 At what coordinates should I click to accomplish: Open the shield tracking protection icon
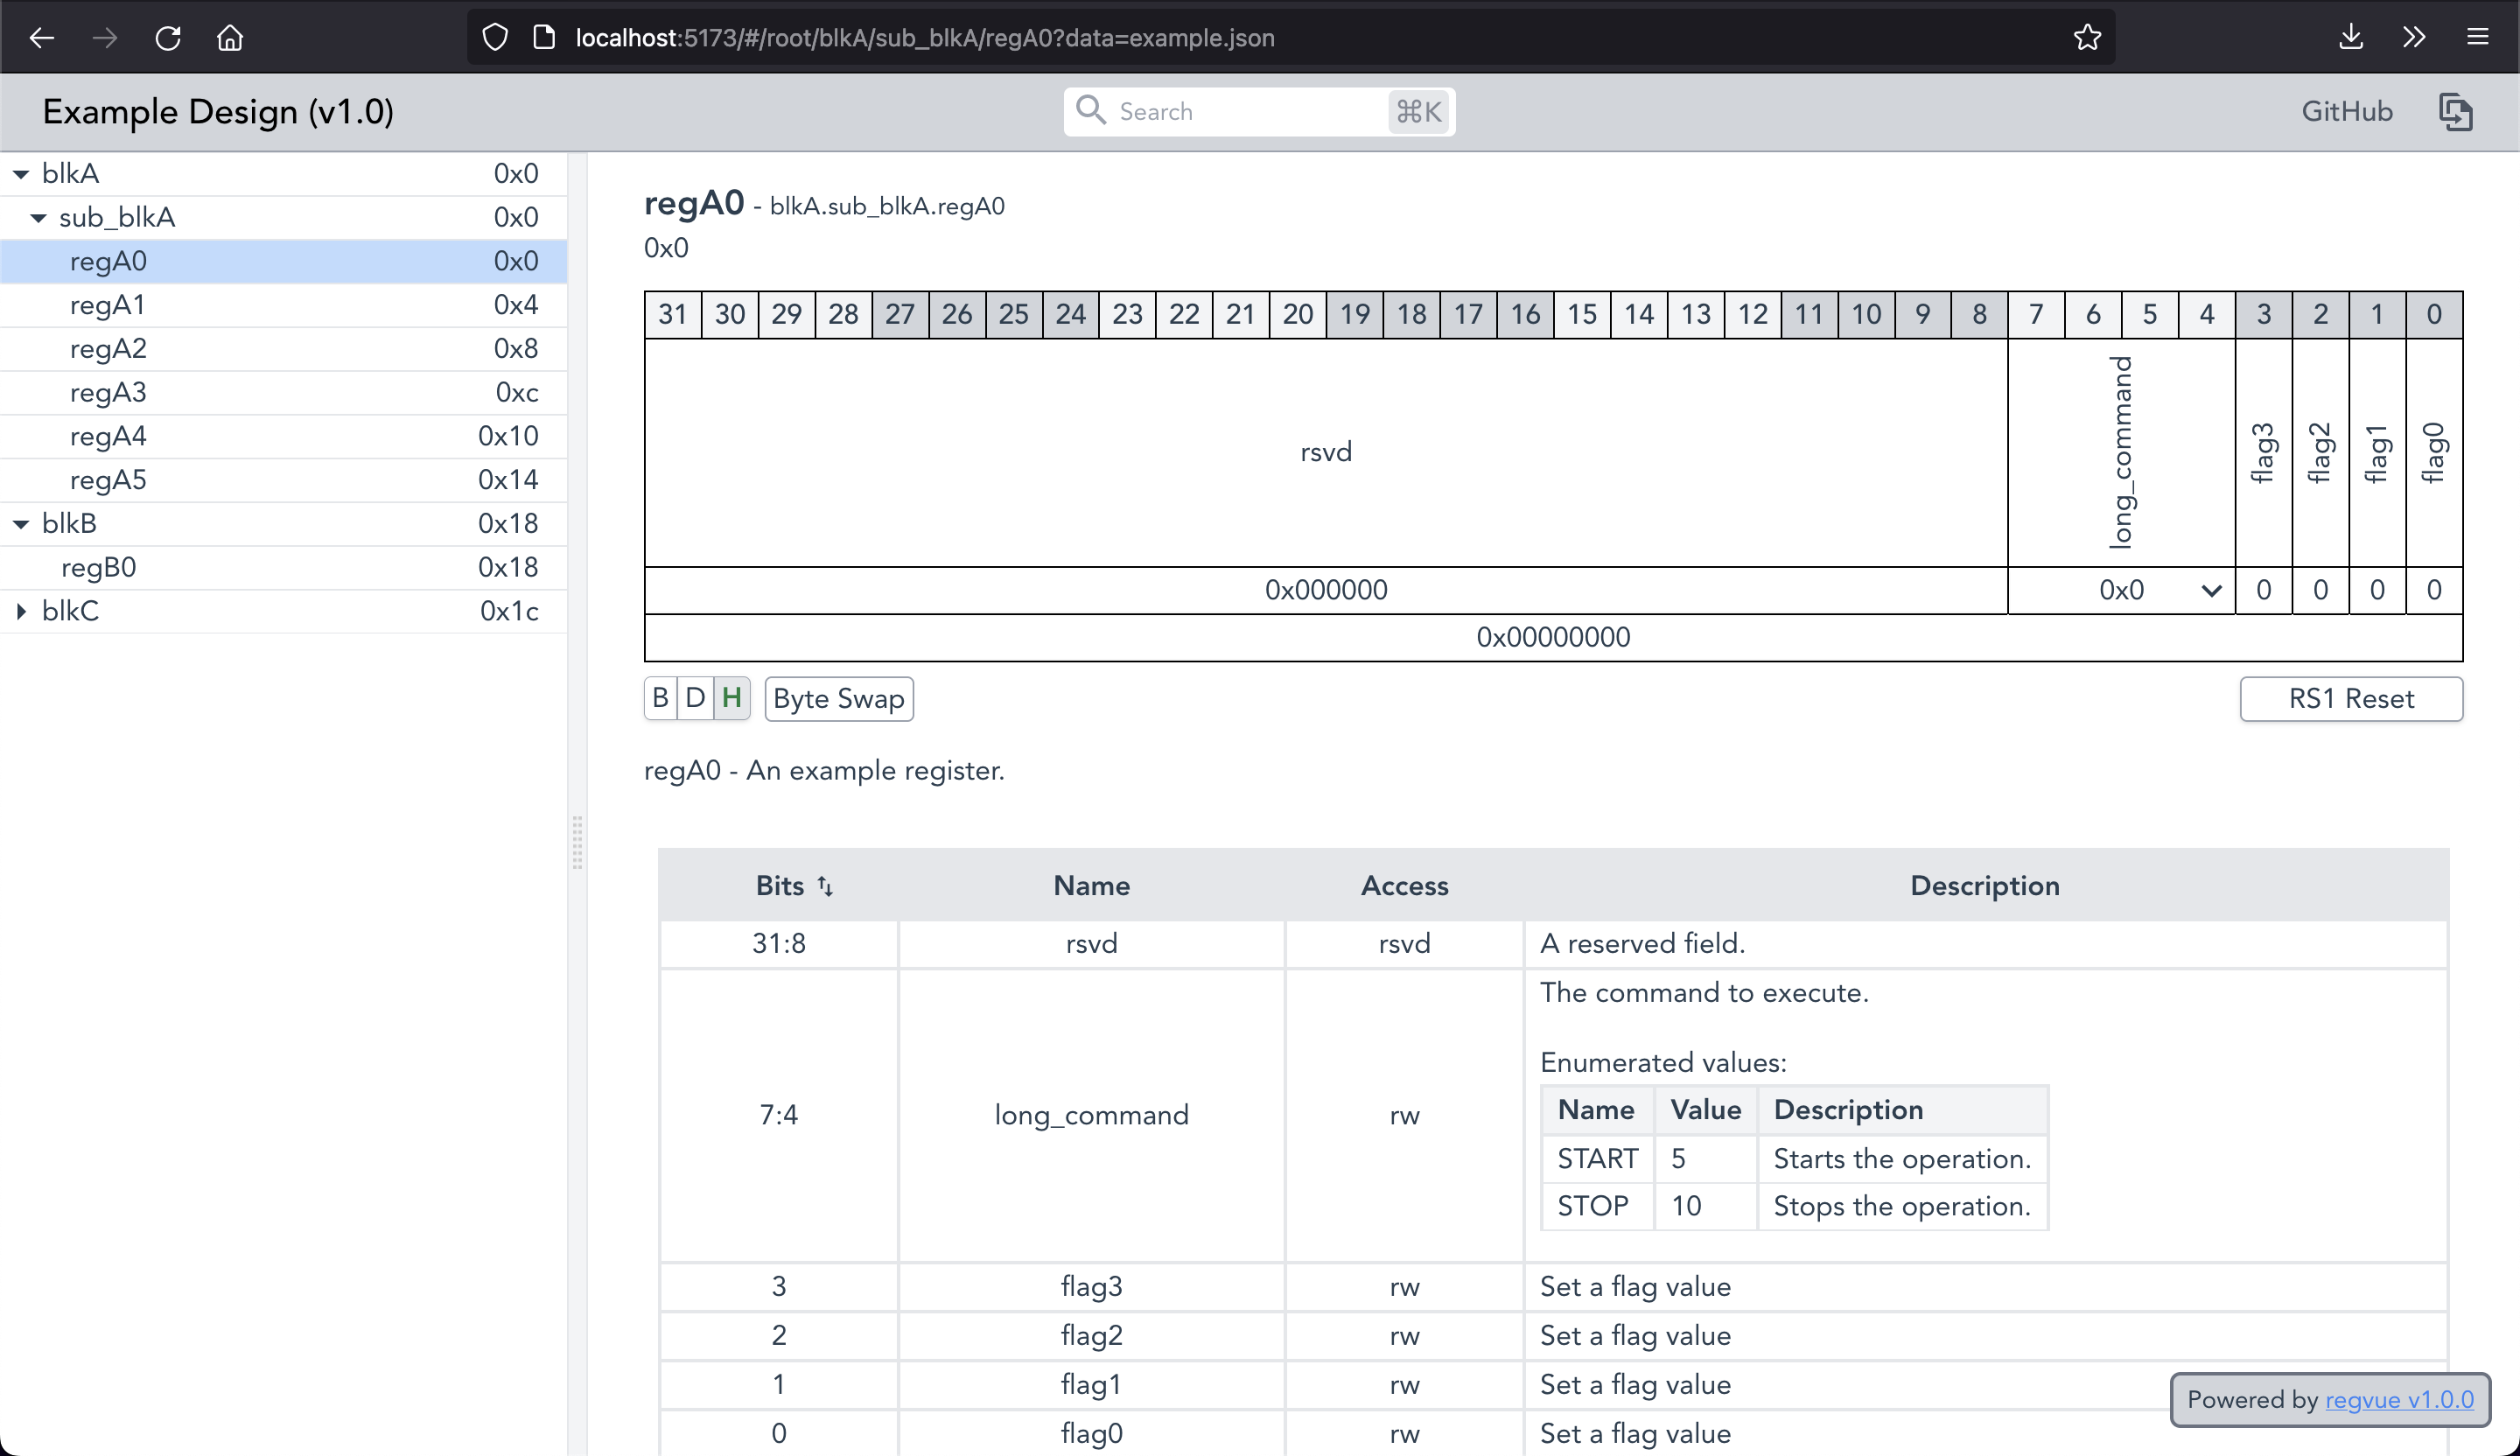(495, 36)
